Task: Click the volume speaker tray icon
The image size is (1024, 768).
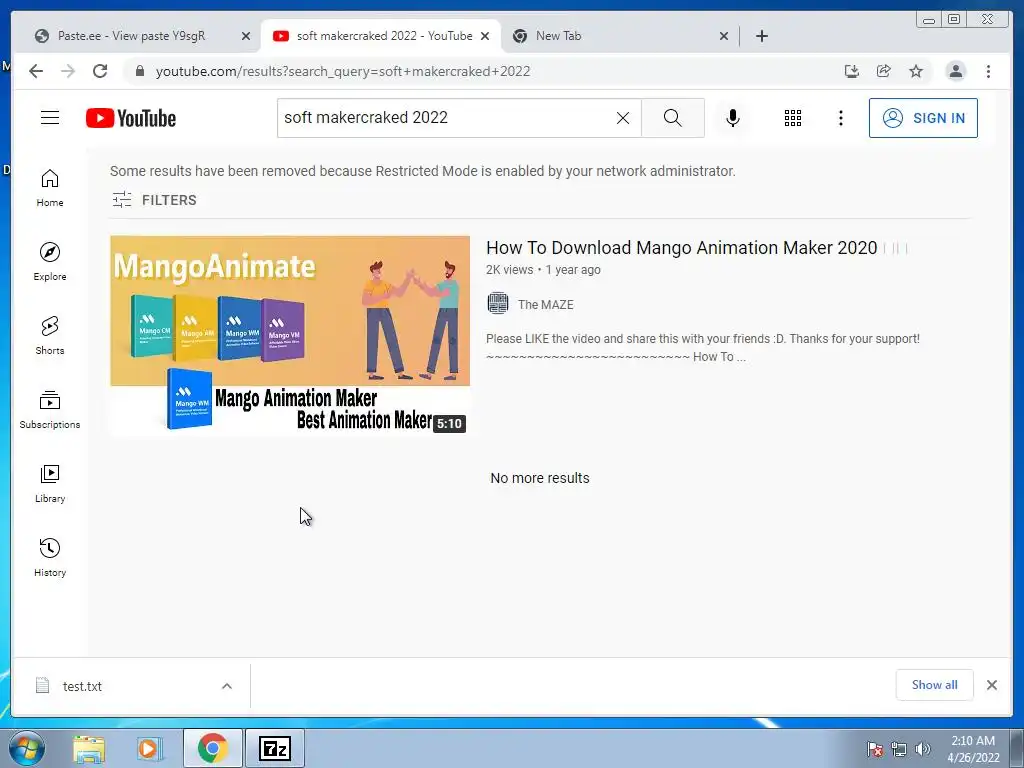Action: [923, 749]
